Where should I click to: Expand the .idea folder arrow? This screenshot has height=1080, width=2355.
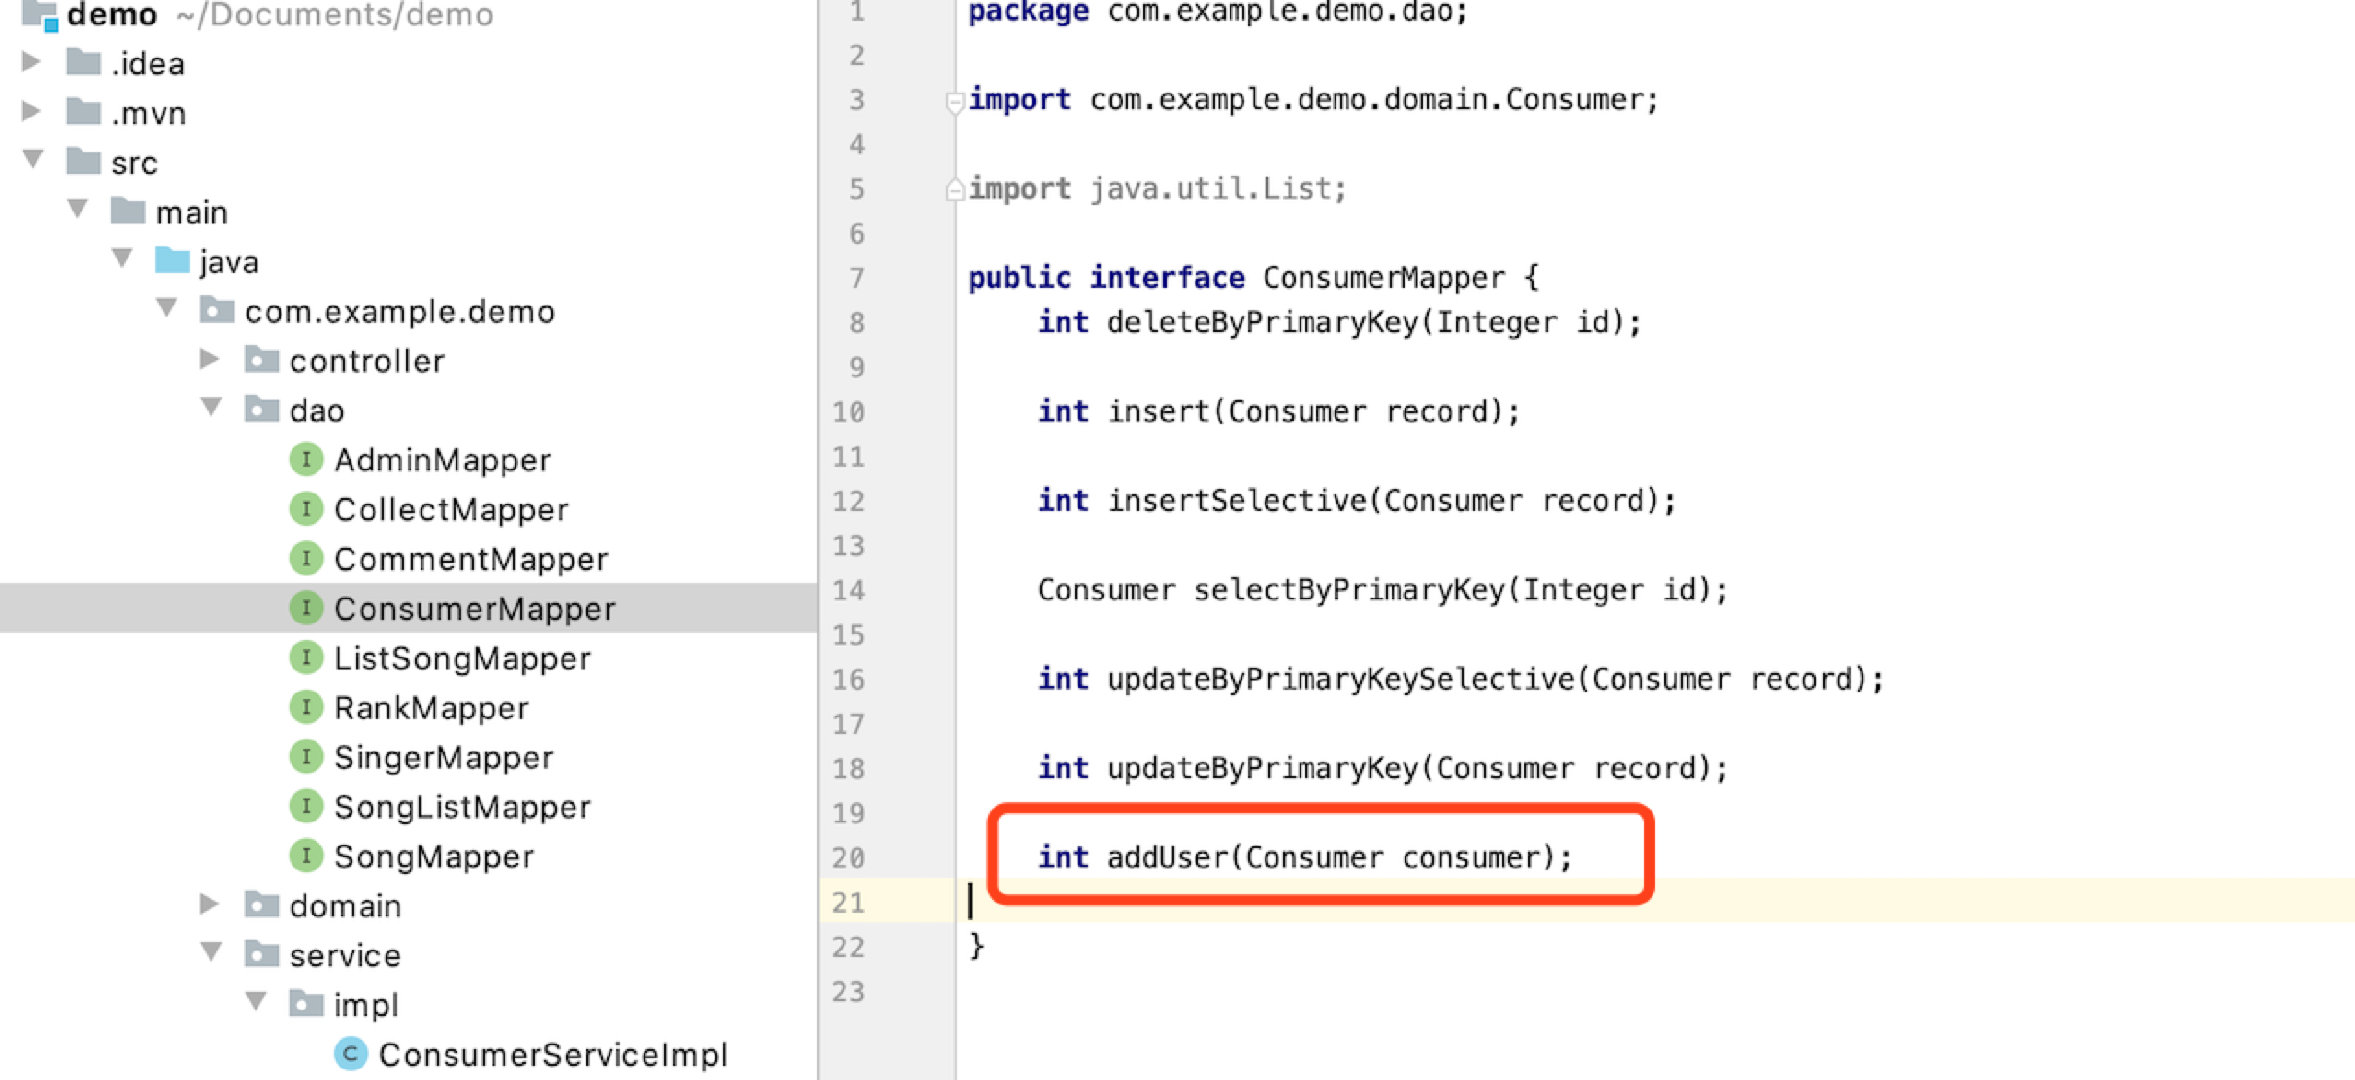point(31,62)
